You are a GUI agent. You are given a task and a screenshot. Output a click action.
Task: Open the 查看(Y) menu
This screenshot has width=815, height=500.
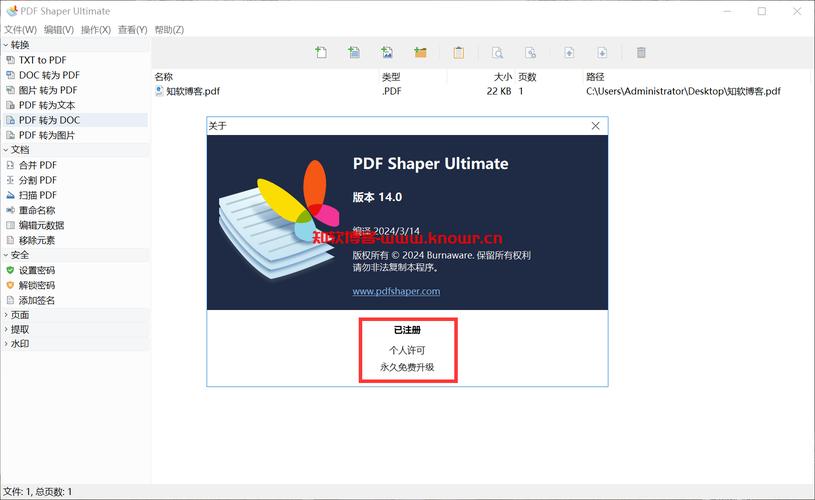pos(133,30)
